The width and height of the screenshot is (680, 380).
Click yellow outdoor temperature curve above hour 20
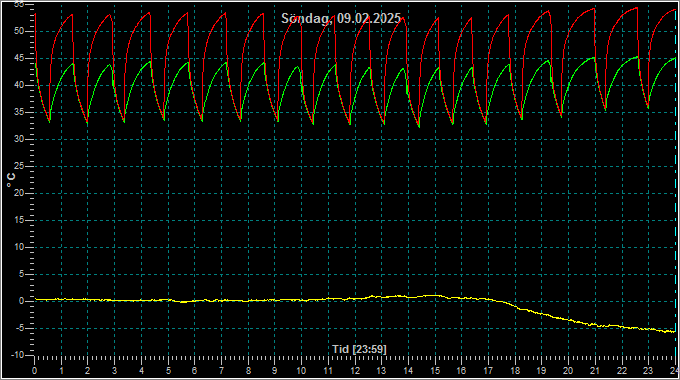click(568, 320)
